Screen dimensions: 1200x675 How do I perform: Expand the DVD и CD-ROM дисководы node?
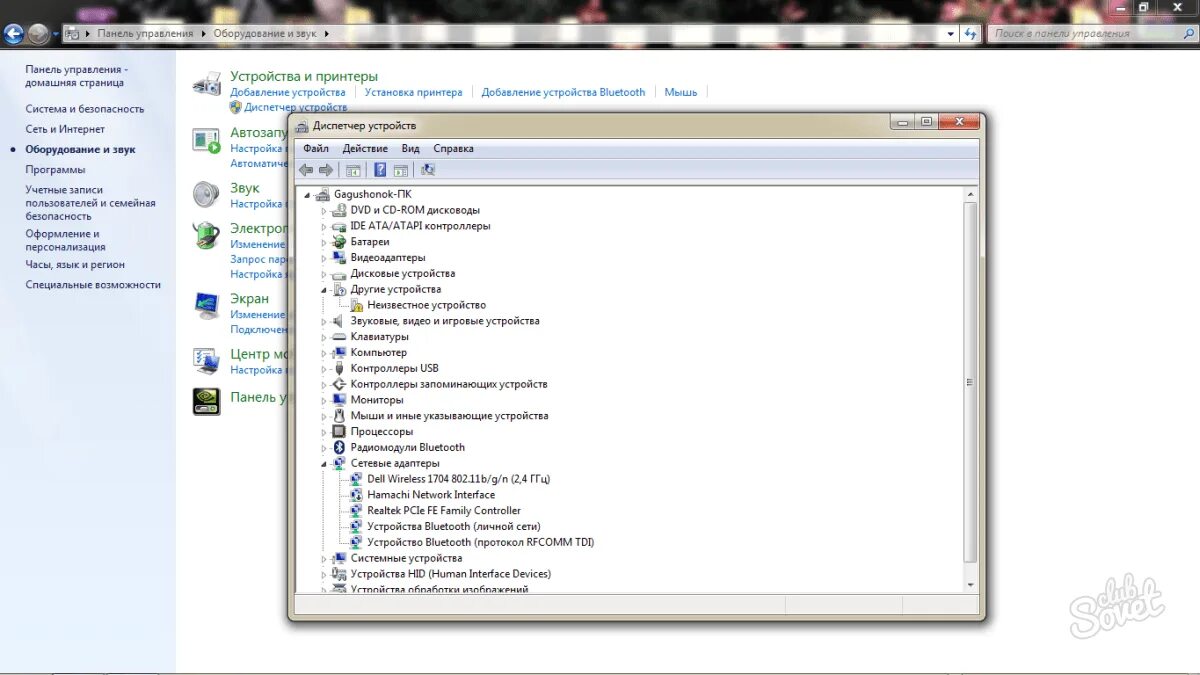click(324, 211)
